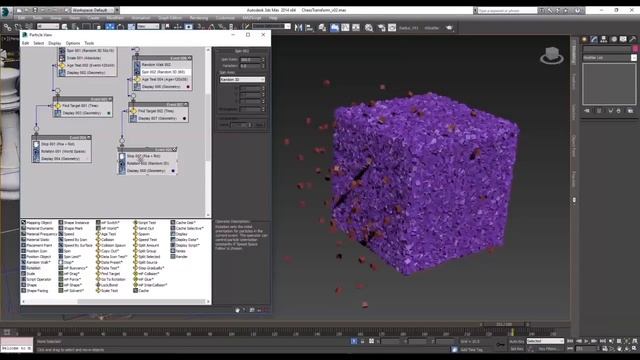The image size is (640, 360).
Task: Click the Play Animation button
Action: tap(586, 341)
